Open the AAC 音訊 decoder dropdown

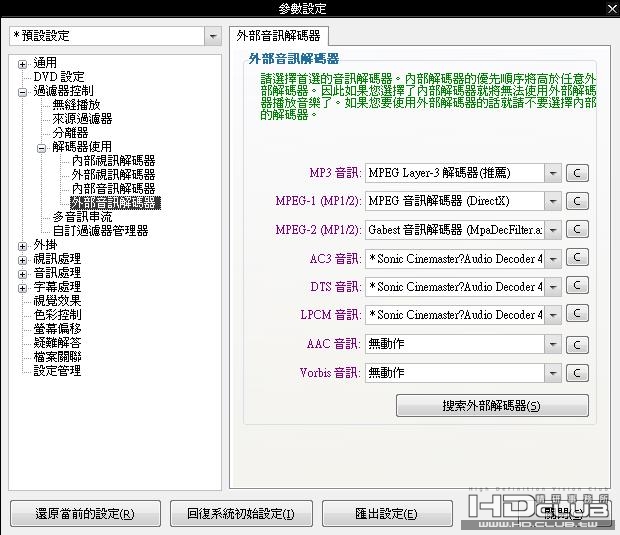coord(553,344)
